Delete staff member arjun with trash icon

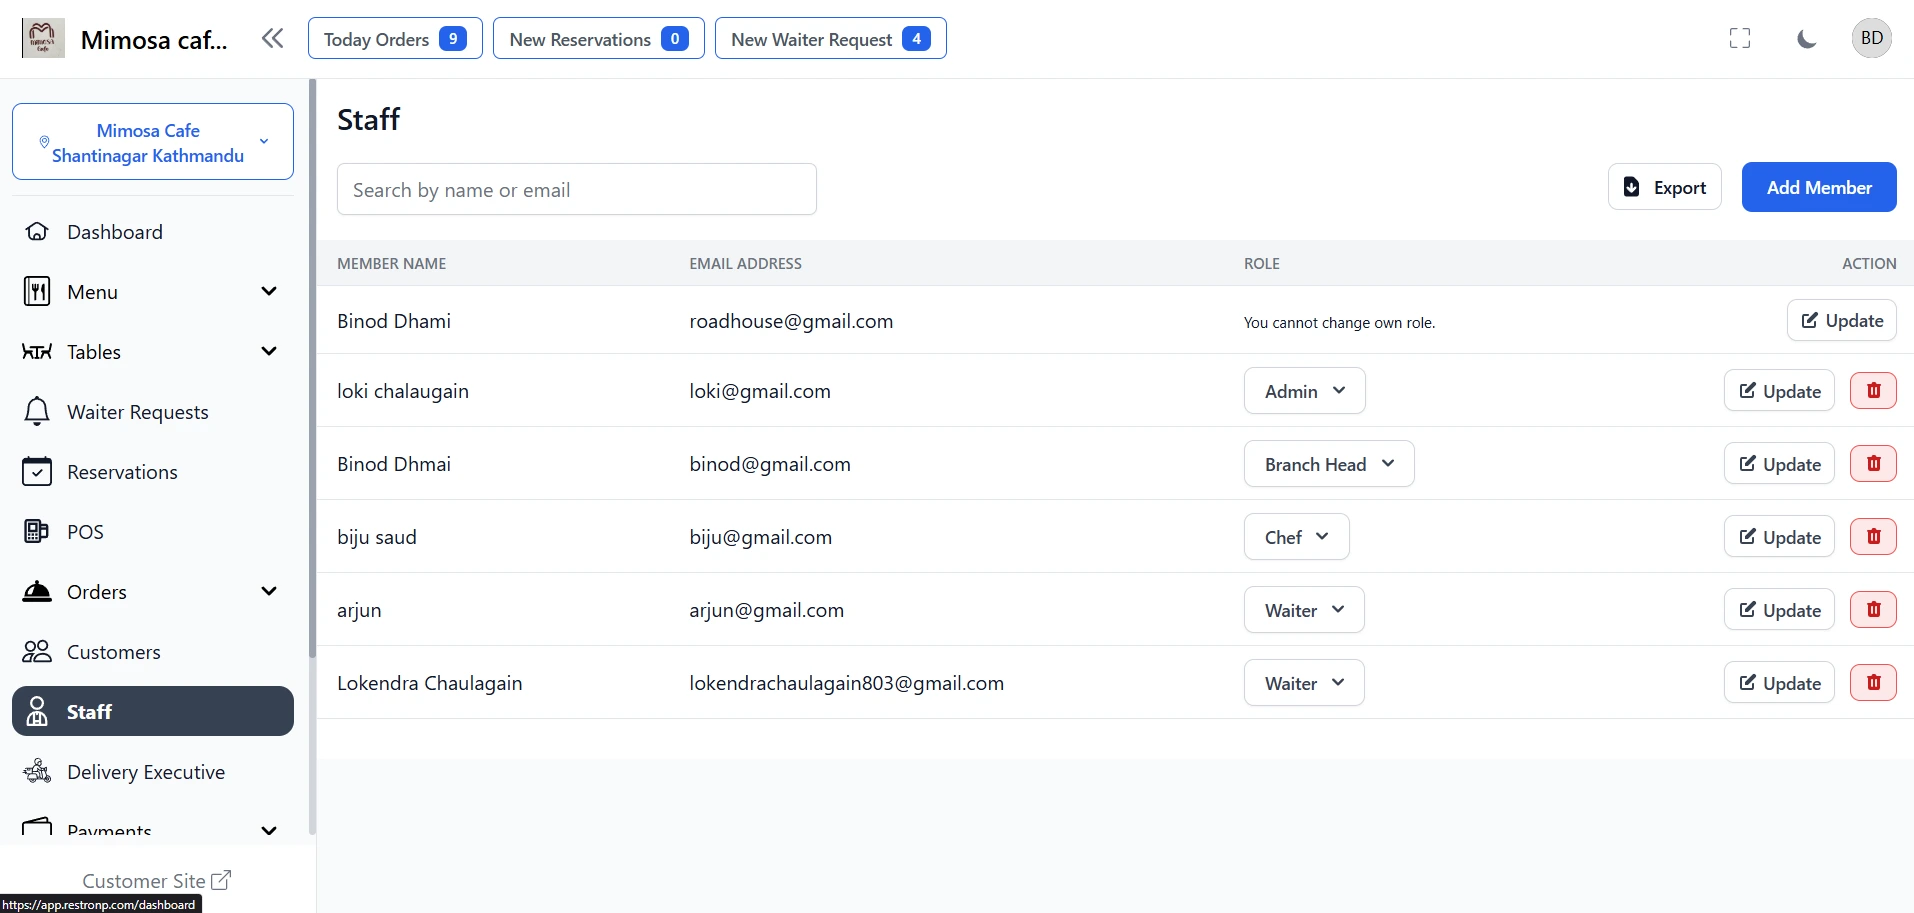1872,610
